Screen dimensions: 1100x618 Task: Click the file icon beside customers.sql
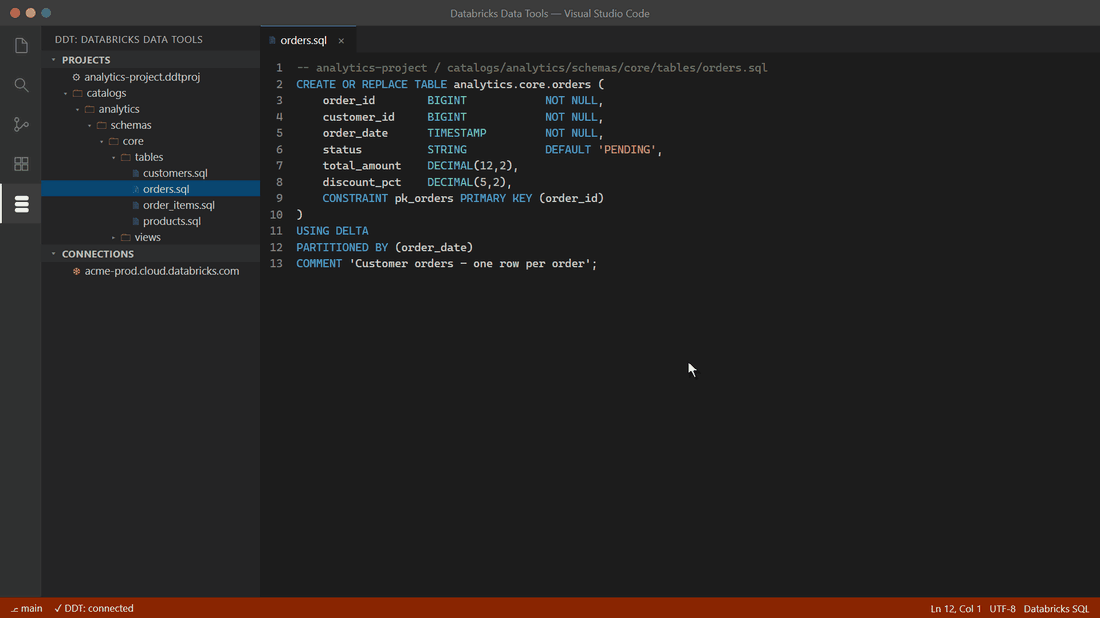point(136,173)
